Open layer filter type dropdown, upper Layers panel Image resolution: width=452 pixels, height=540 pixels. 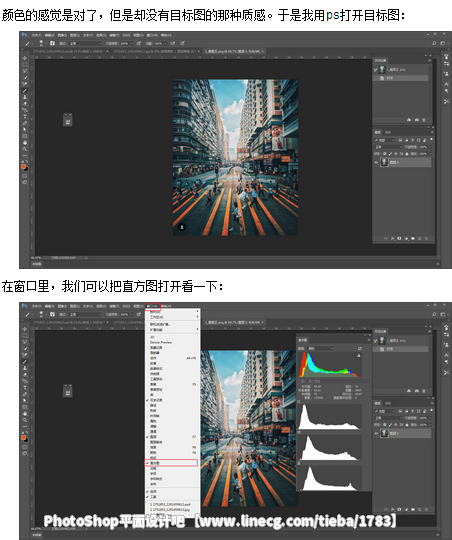(385, 140)
